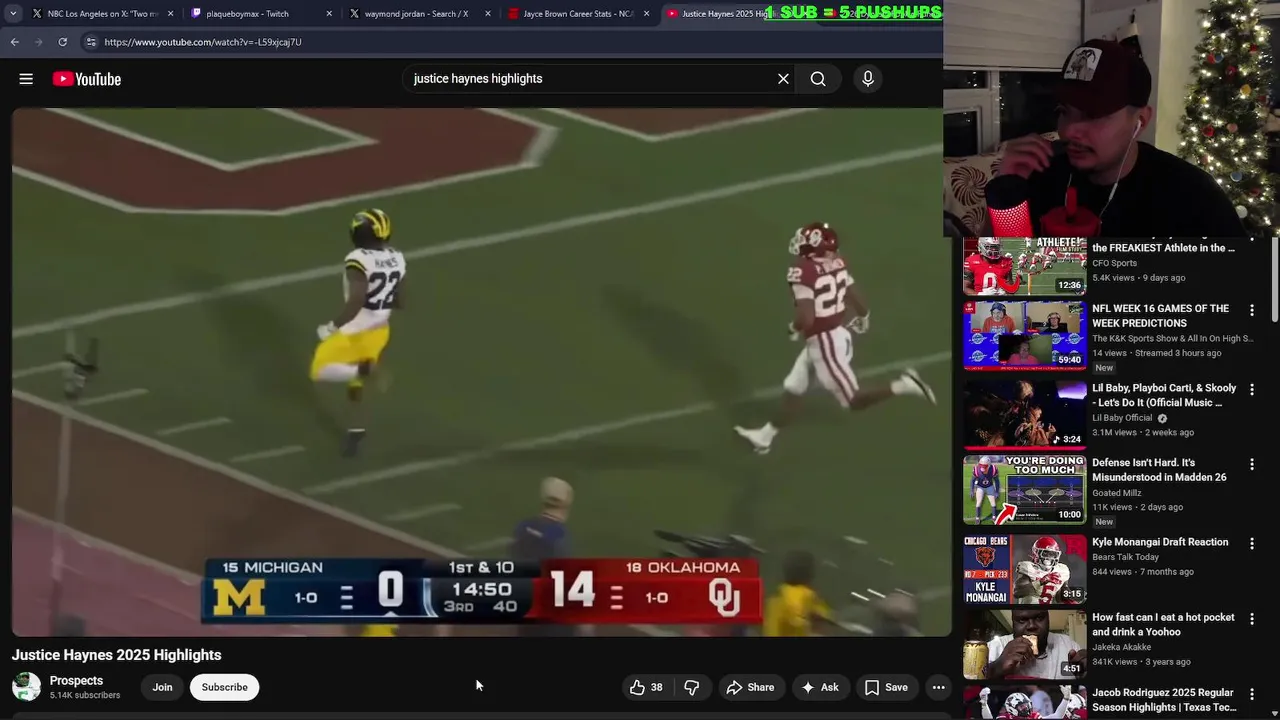
Task: Open options menu for Kyle Monangai video
Action: click(x=1251, y=543)
